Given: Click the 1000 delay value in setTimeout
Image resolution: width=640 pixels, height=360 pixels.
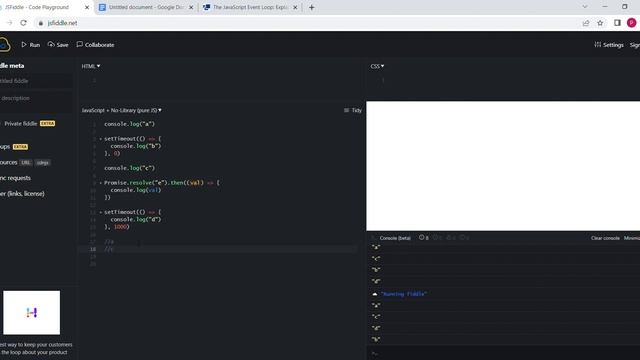Looking at the screenshot, I should [x=120, y=227].
